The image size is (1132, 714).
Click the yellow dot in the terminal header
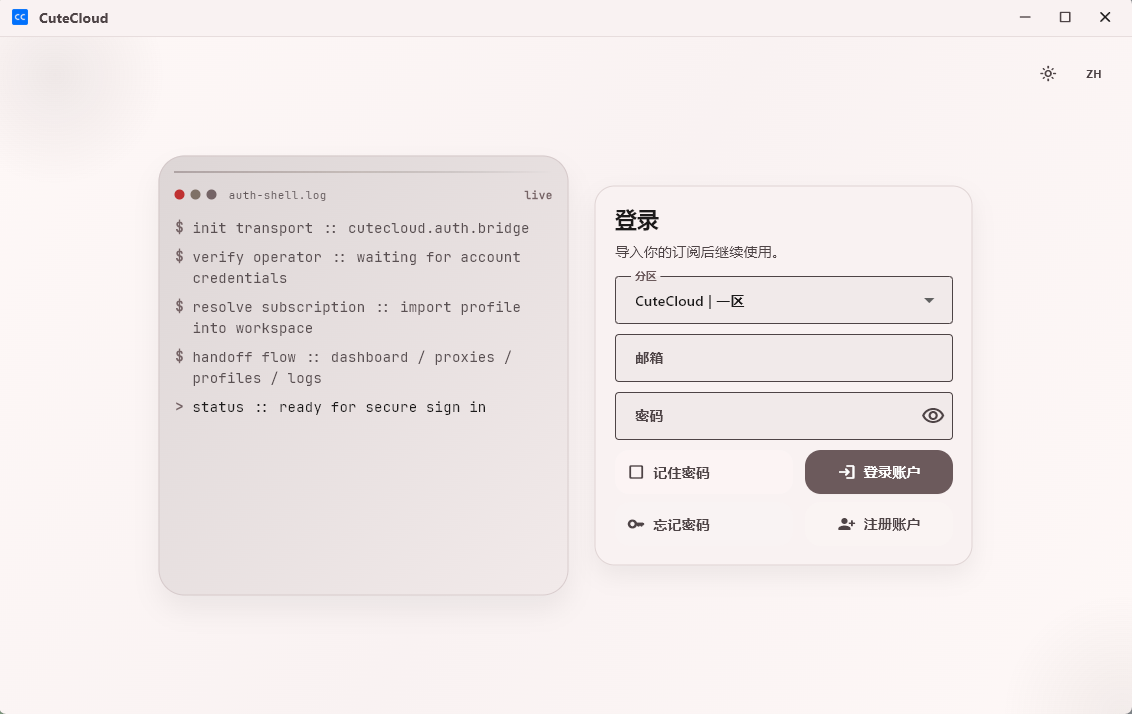pos(195,194)
